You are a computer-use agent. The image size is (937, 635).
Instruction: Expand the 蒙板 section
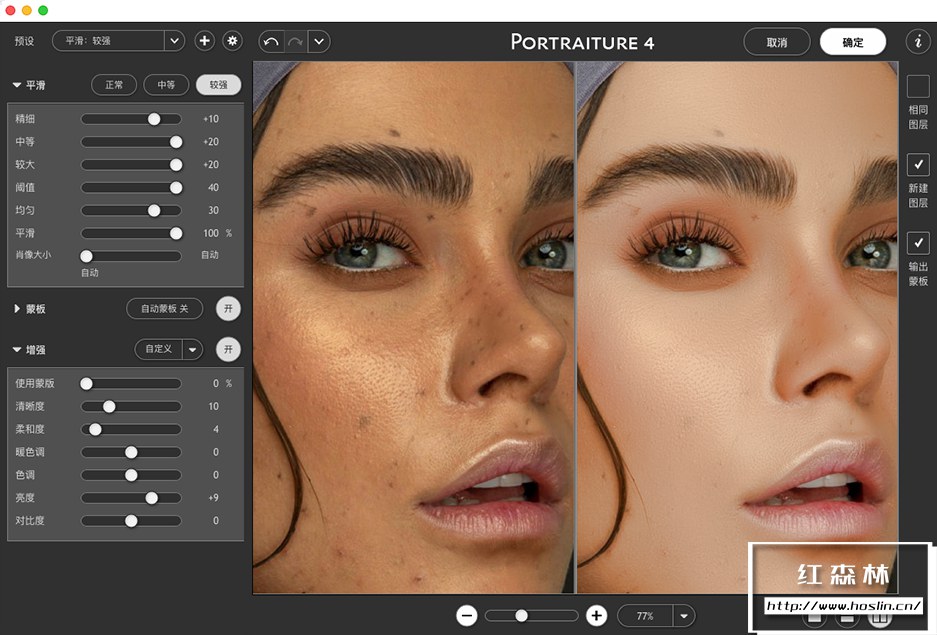pos(17,309)
